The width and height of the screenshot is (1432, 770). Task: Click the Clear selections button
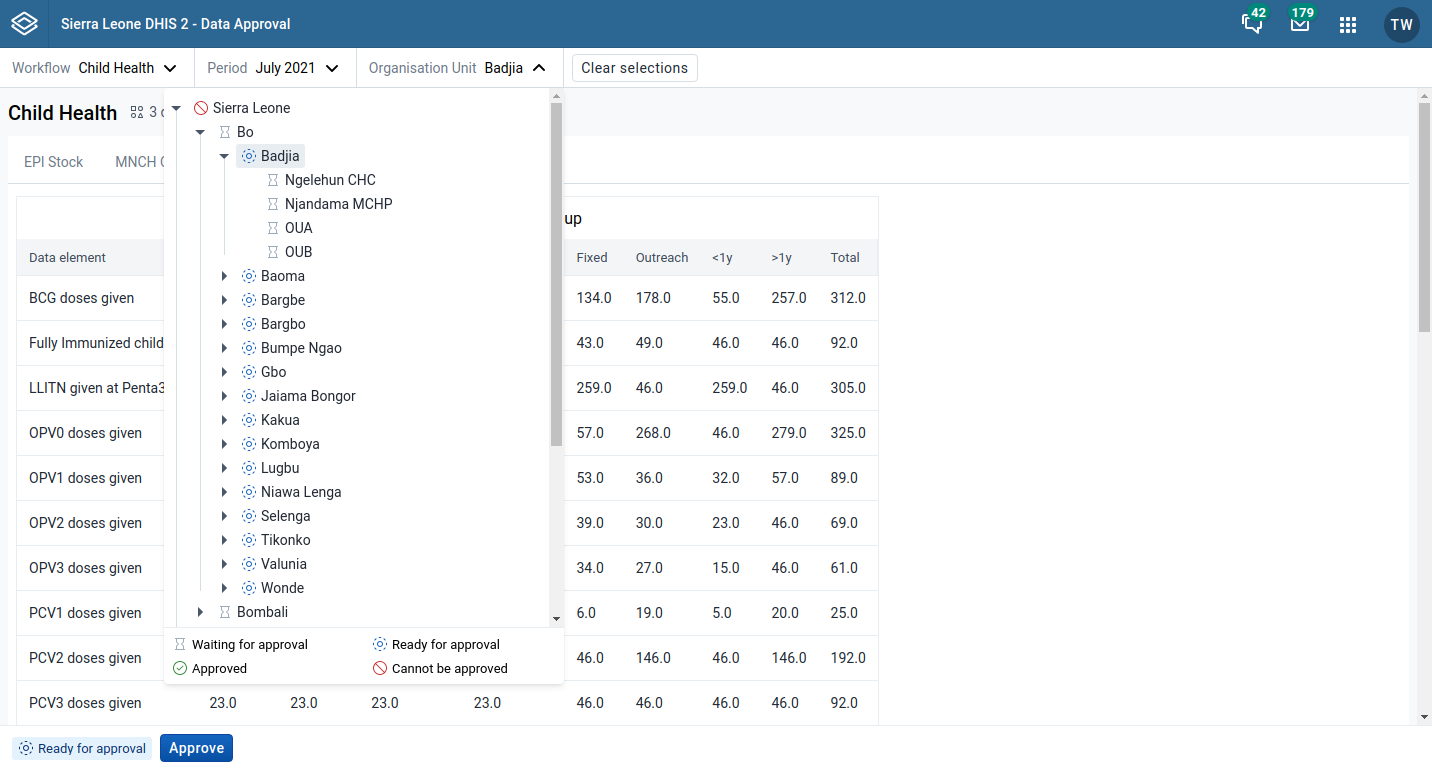pos(634,68)
